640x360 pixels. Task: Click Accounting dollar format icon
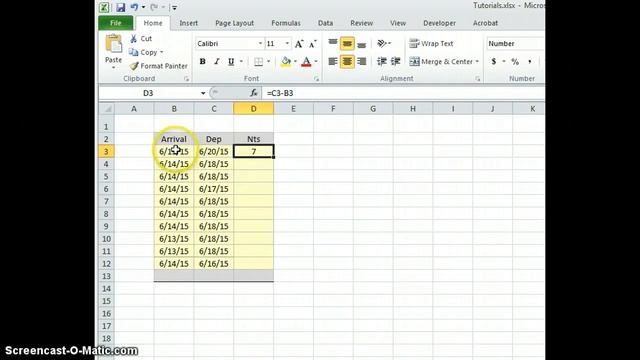point(493,62)
